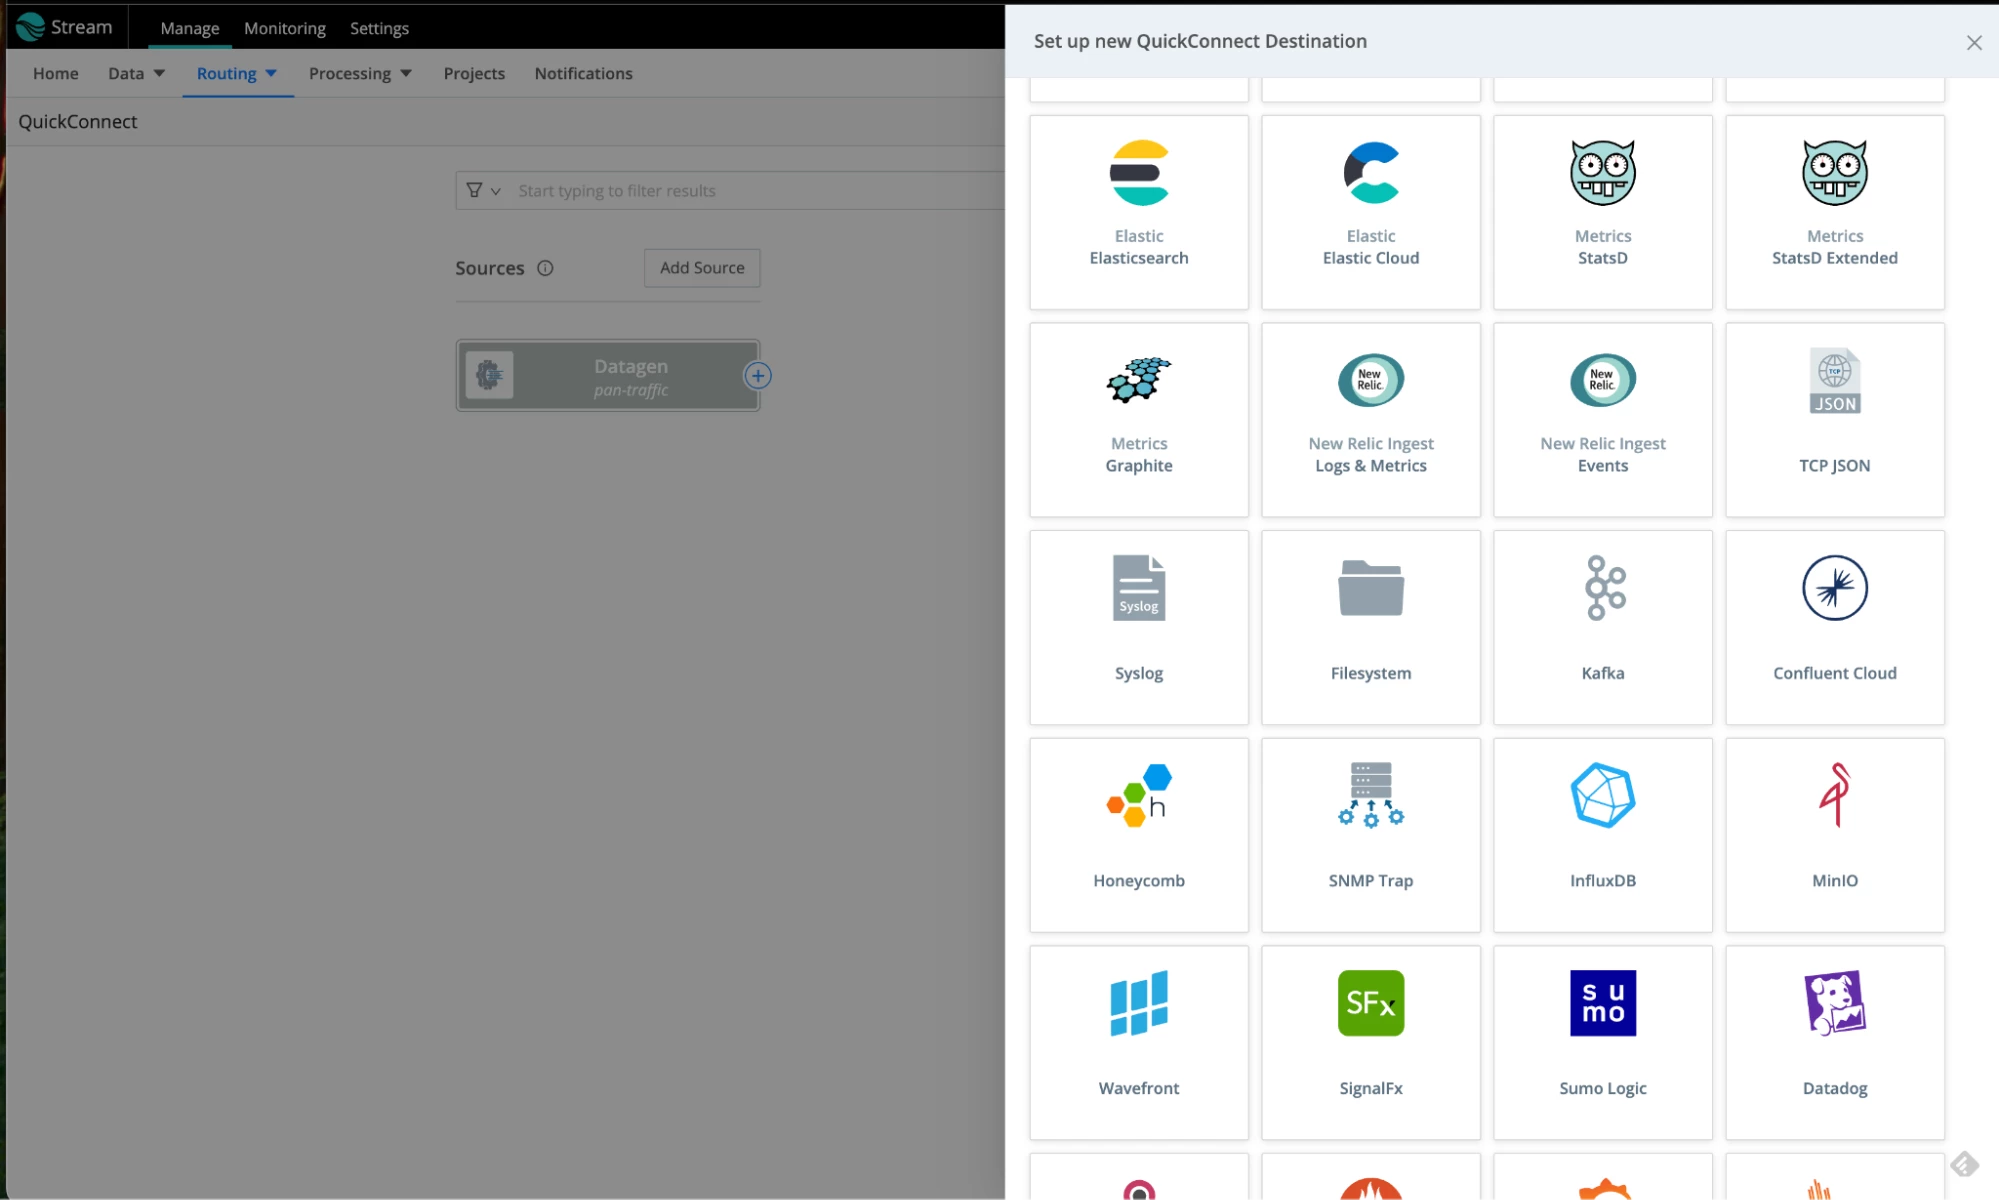
Task: Switch to the Manage tab
Action: tap(190, 28)
